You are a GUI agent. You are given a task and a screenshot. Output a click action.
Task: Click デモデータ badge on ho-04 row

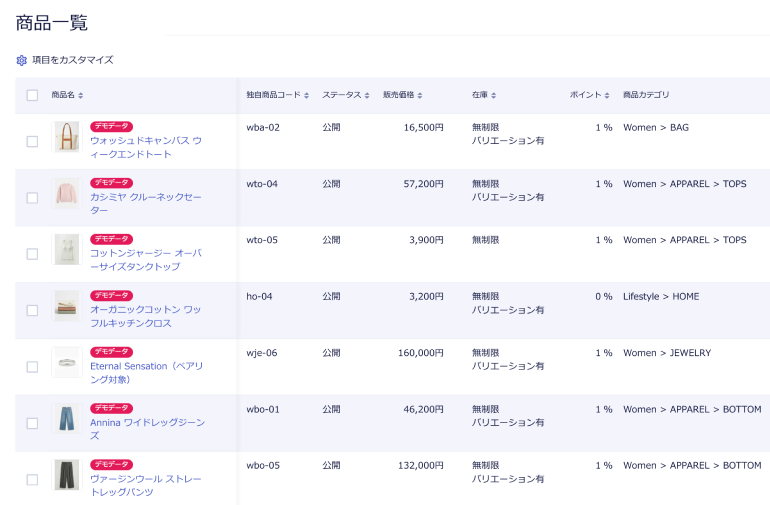tap(111, 295)
